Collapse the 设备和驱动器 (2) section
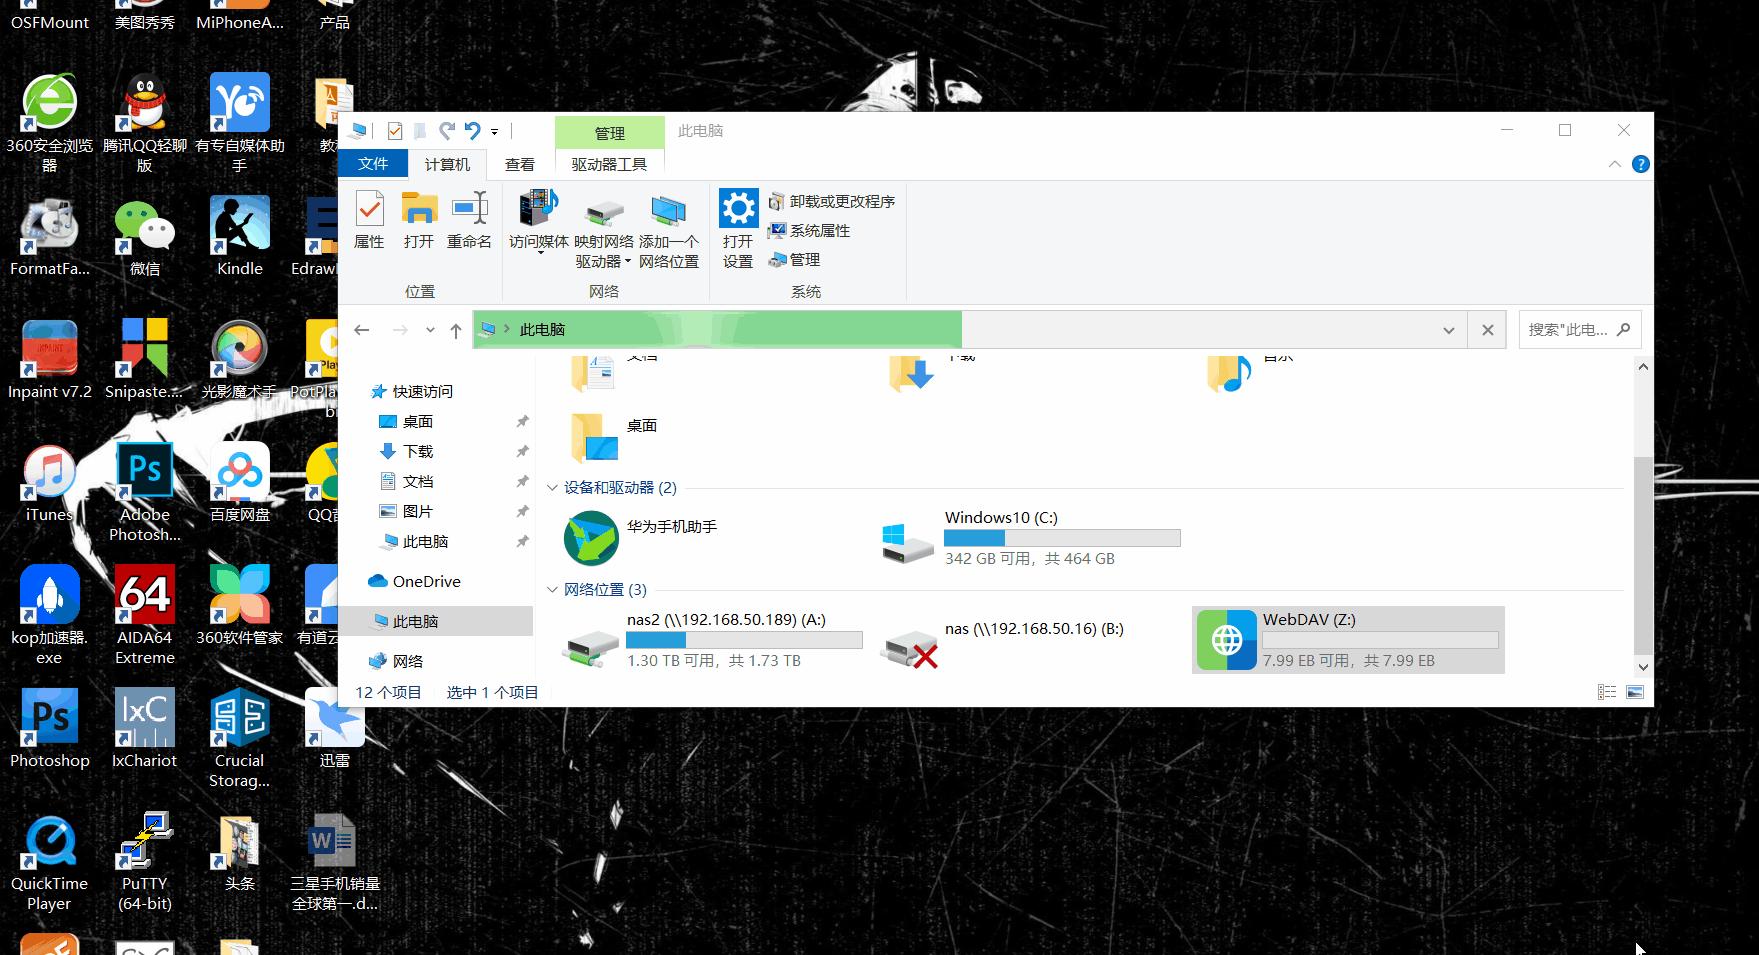 (x=552, y=487)
